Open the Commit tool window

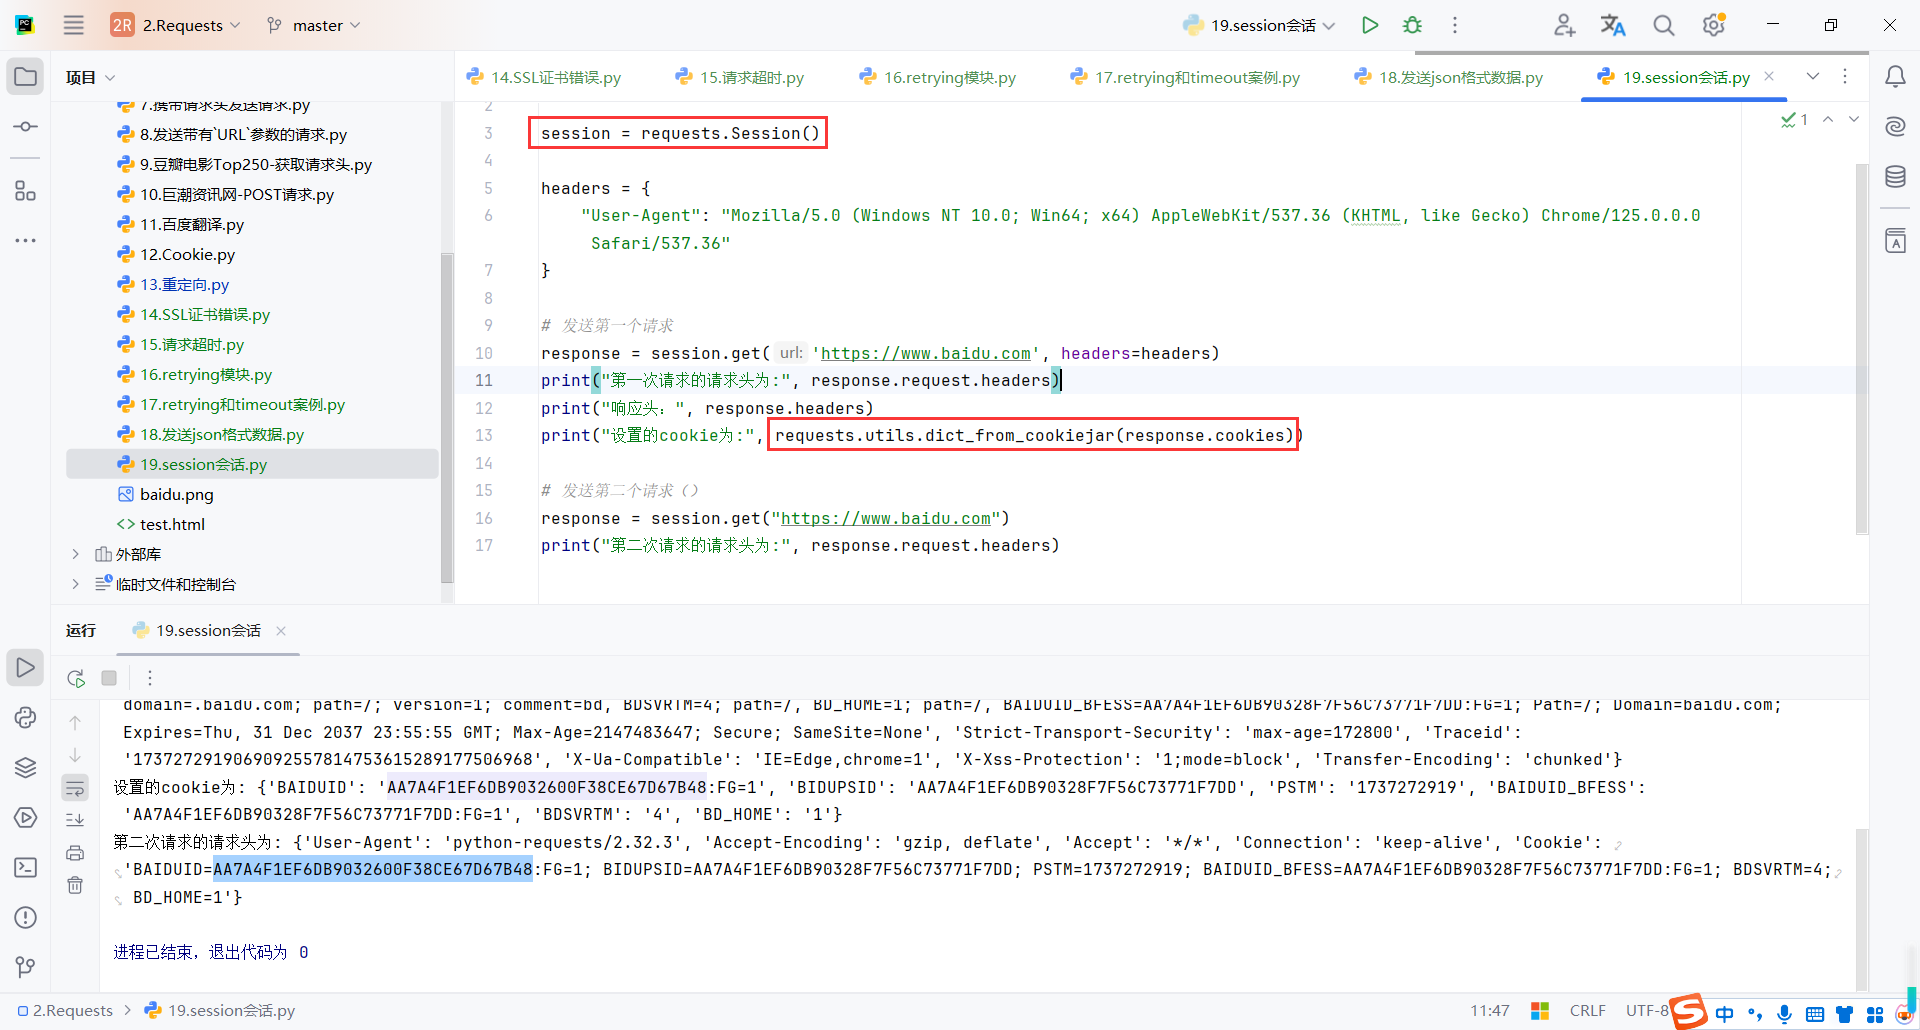[x=25, y=127]
